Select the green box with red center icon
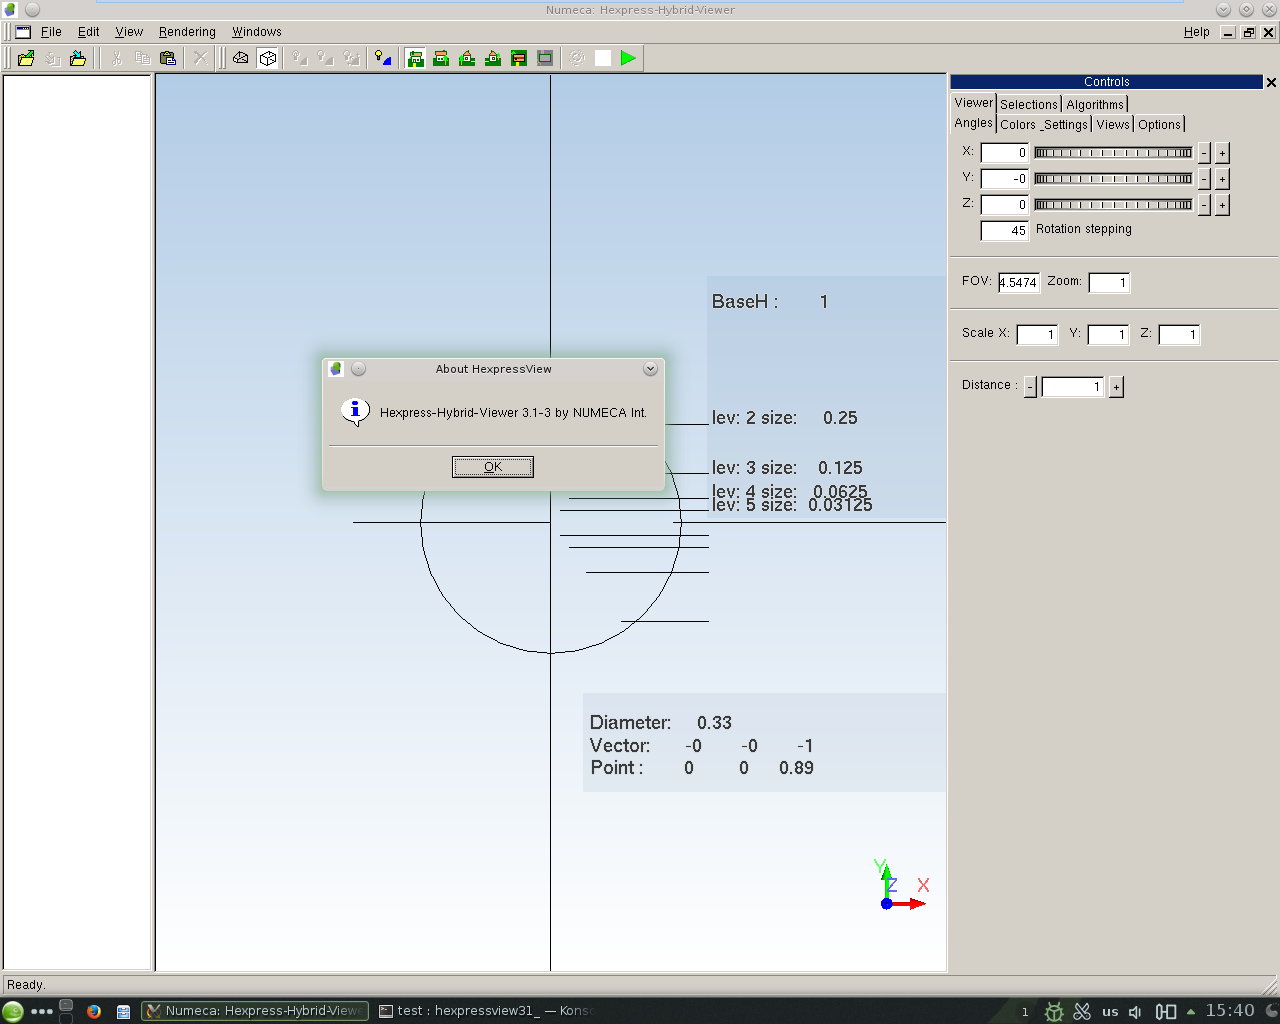Image resolution: width=1280 pixels, height=1024 pixels. coord(519,58)
